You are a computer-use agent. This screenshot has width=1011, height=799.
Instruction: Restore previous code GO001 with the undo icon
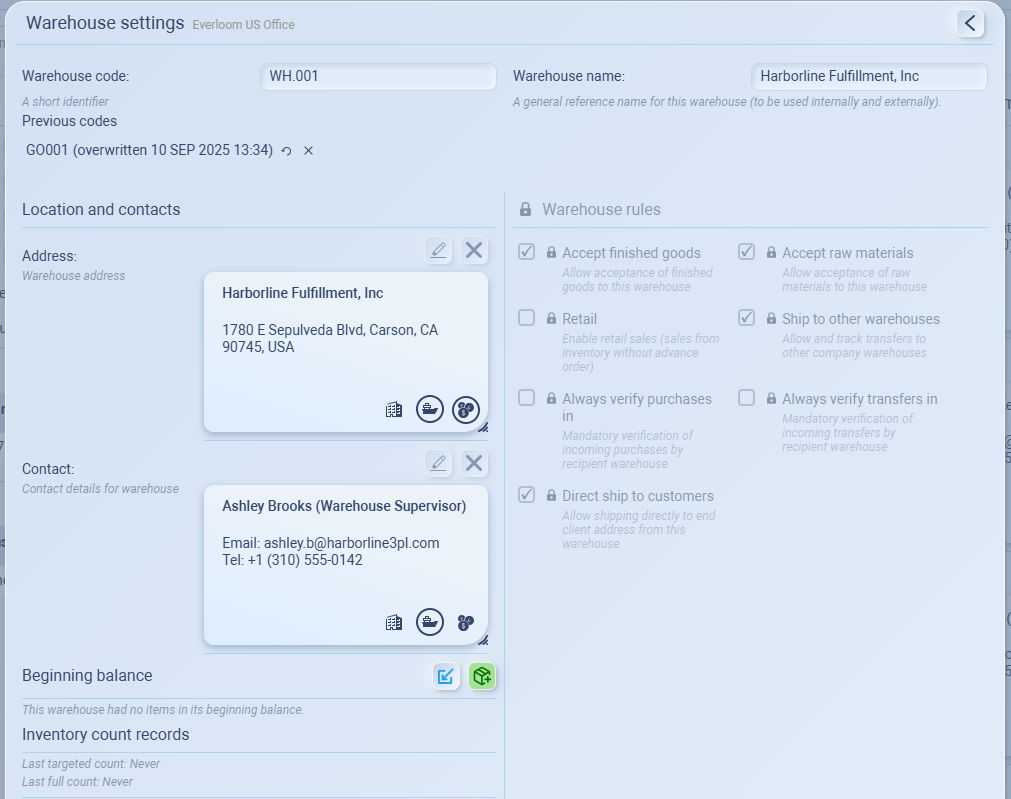pyautogui.click(x=287, y=151)
